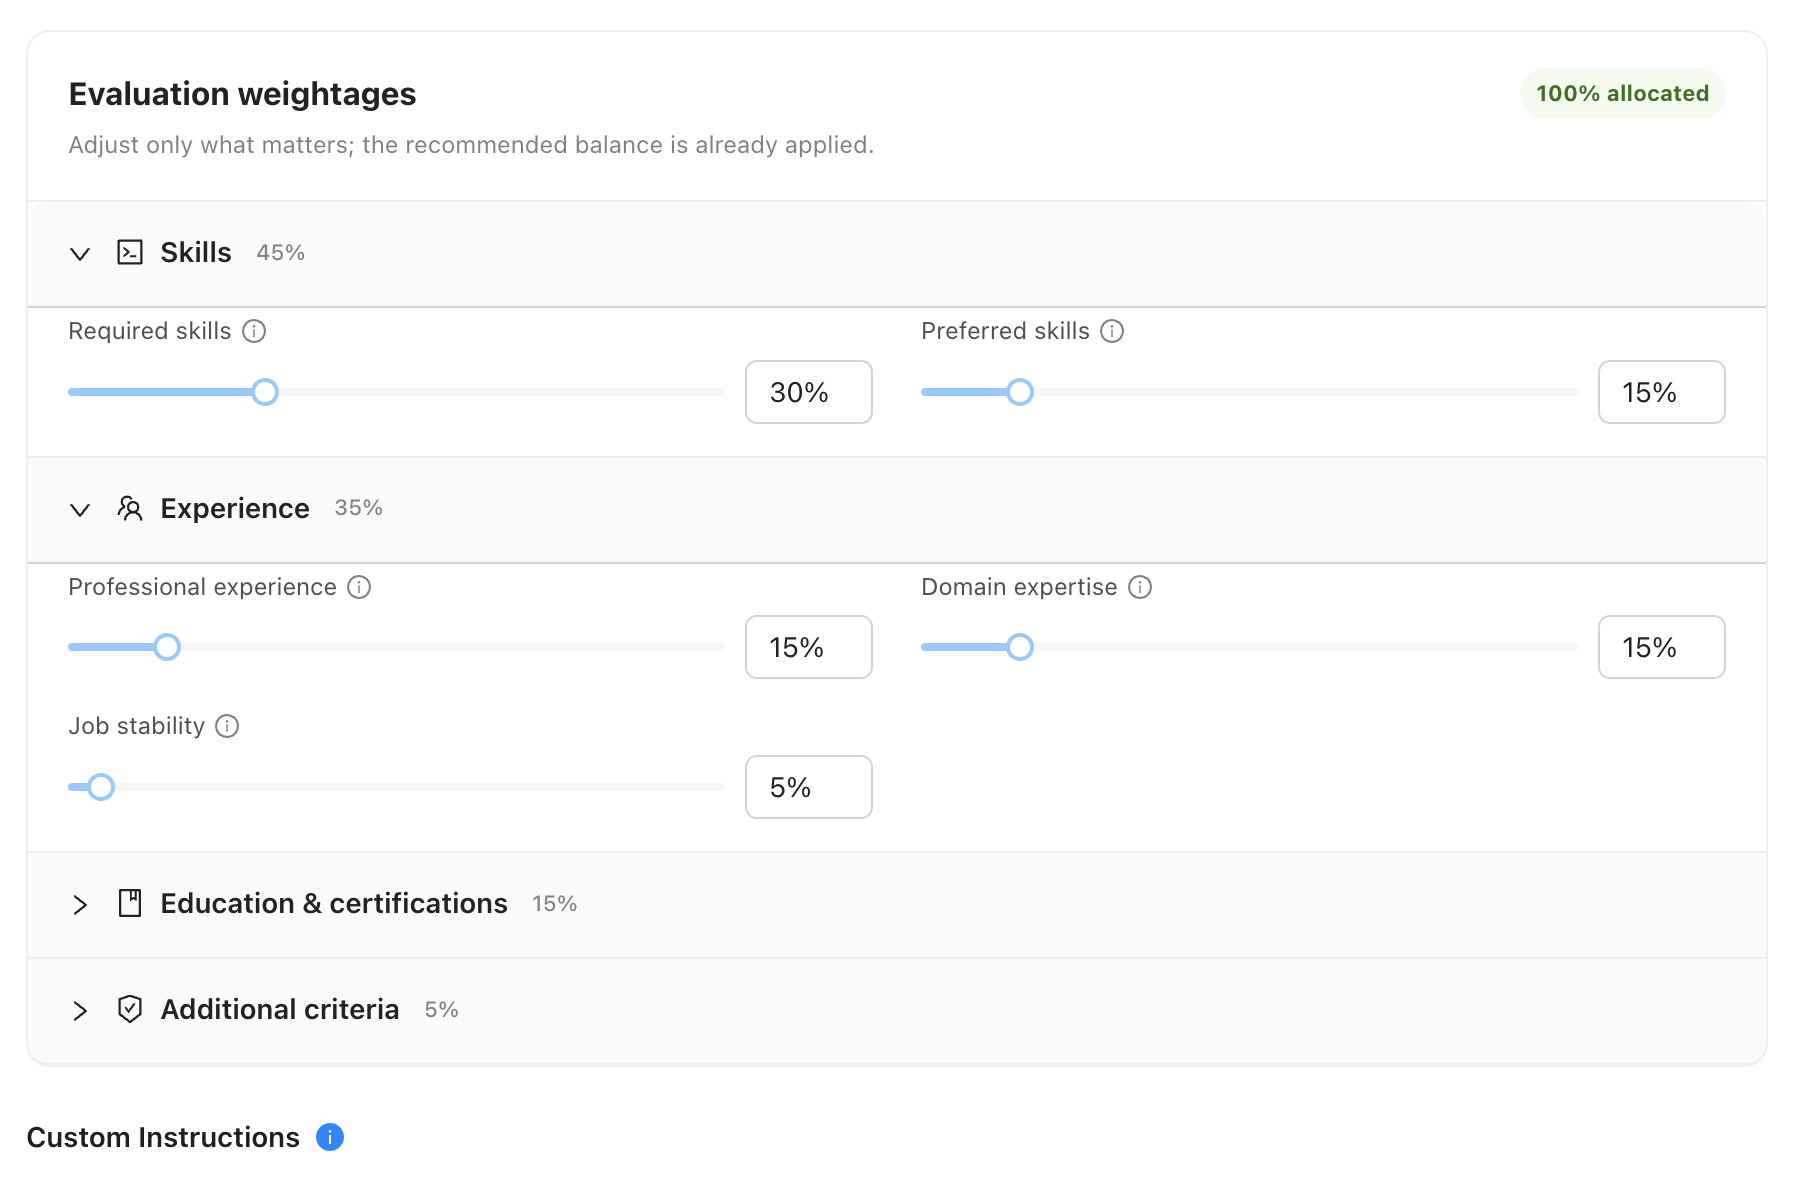Click the Preferred skills slider handle

point(1020,392)
